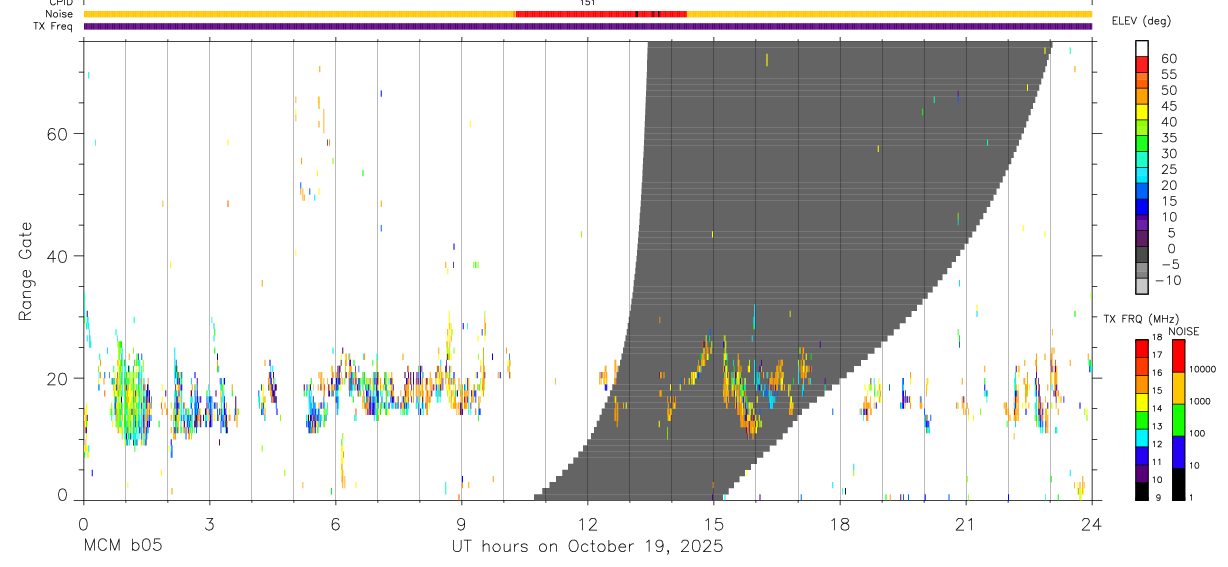This screenshot has height=567, width=1228.
Task: Click the 'MCM b05' label
Action: click(122, 546)
